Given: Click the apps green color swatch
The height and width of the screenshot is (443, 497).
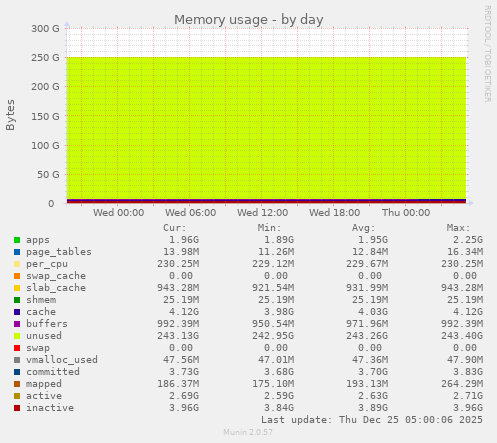Looking at the screenshot, I should click(x=17, y=240).
